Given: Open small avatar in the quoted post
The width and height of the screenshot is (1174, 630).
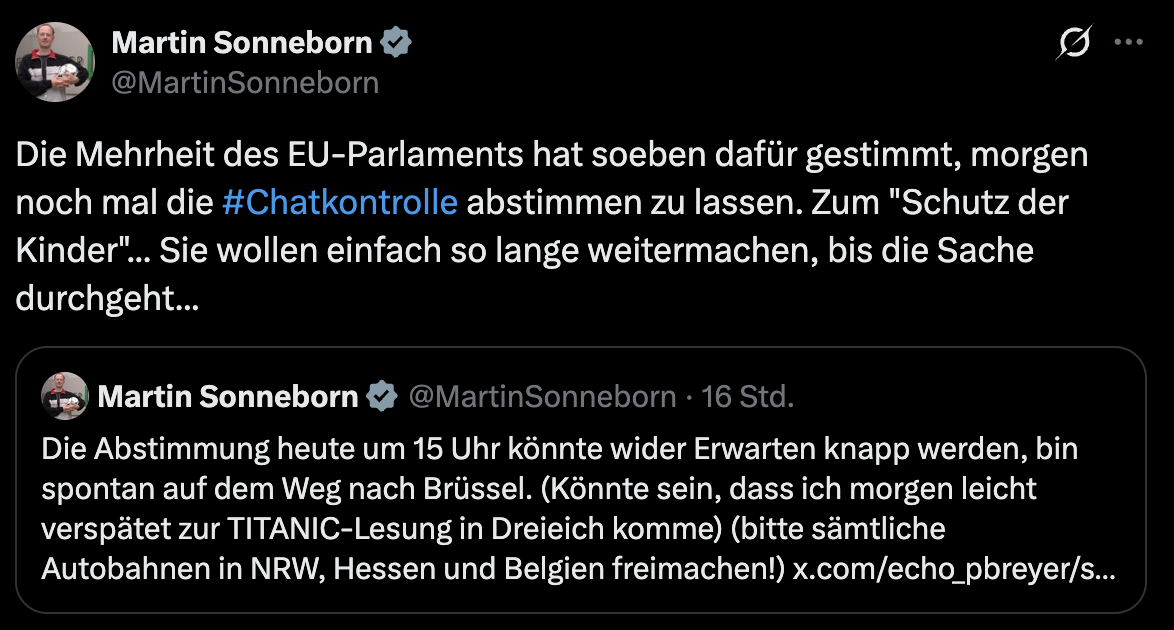Looking at the screenshot, I should click(64, 397).
